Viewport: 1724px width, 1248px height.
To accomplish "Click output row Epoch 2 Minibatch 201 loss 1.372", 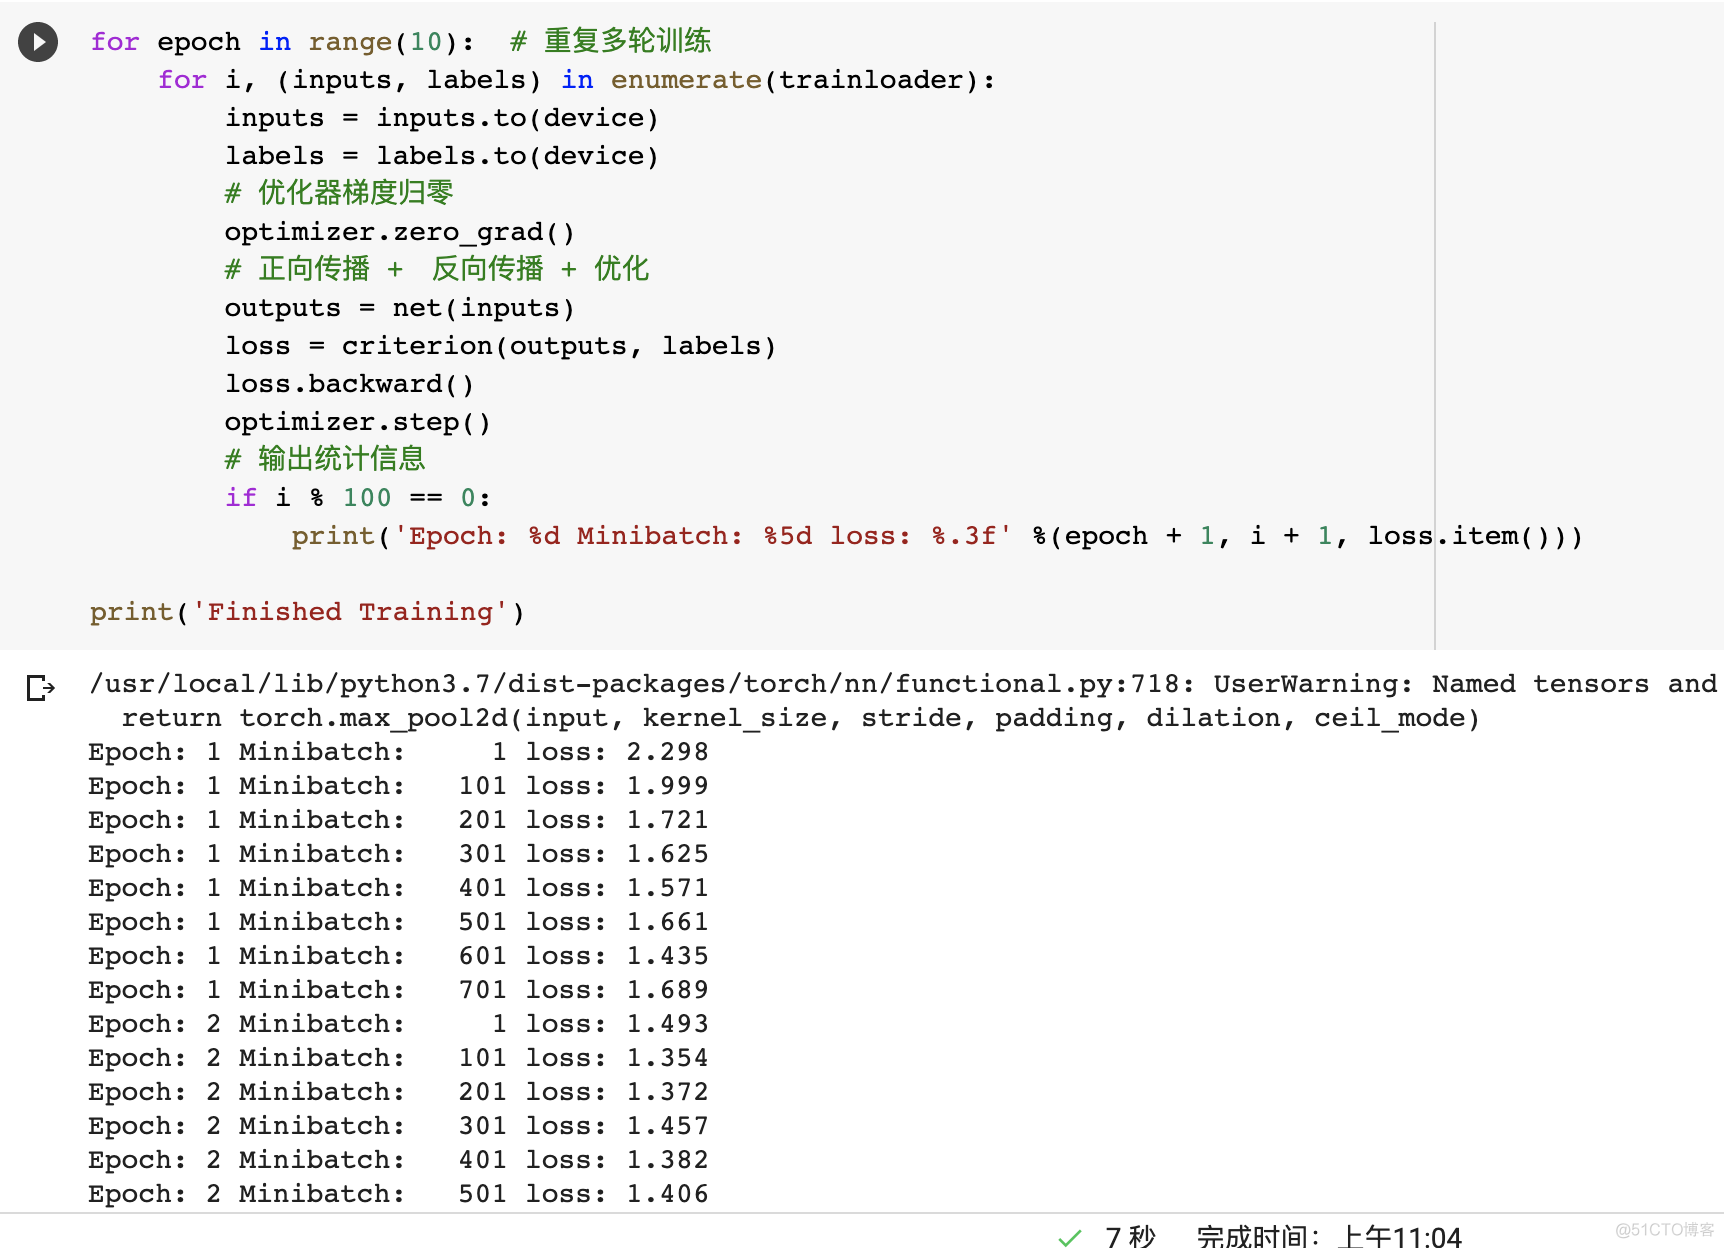I will [398, 1092].
